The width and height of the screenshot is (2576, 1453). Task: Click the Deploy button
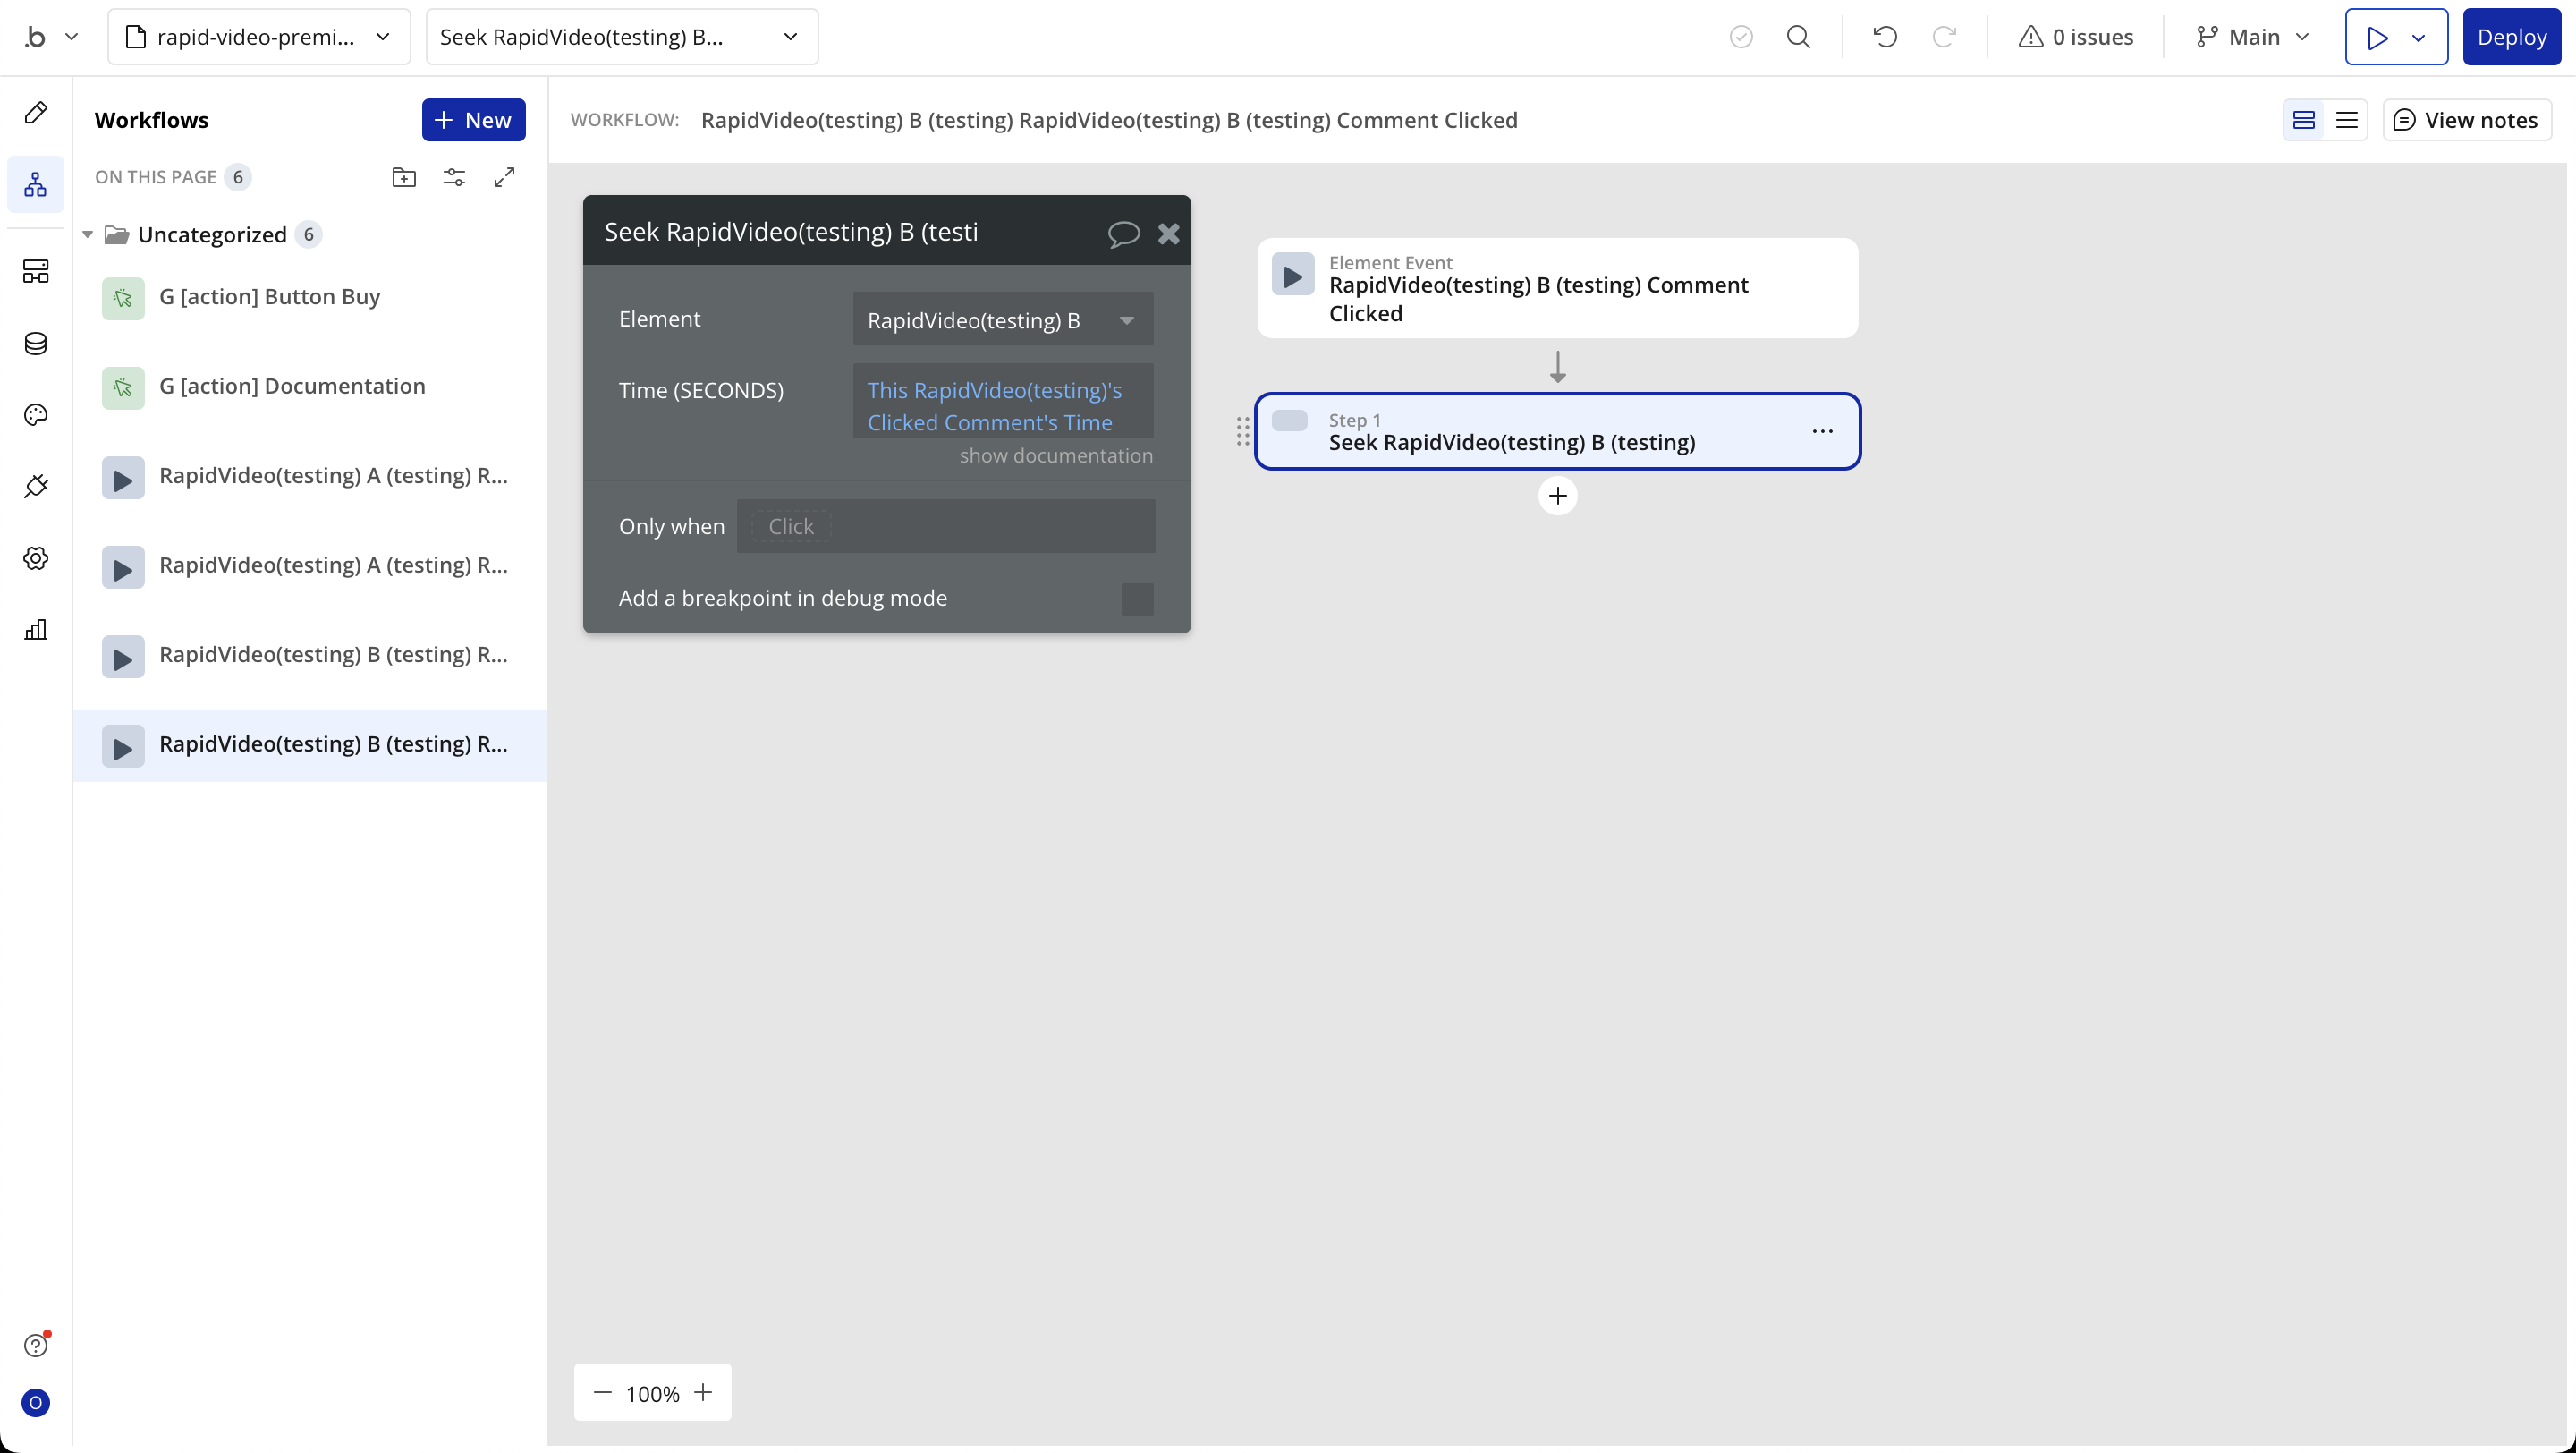point(2510,37)
